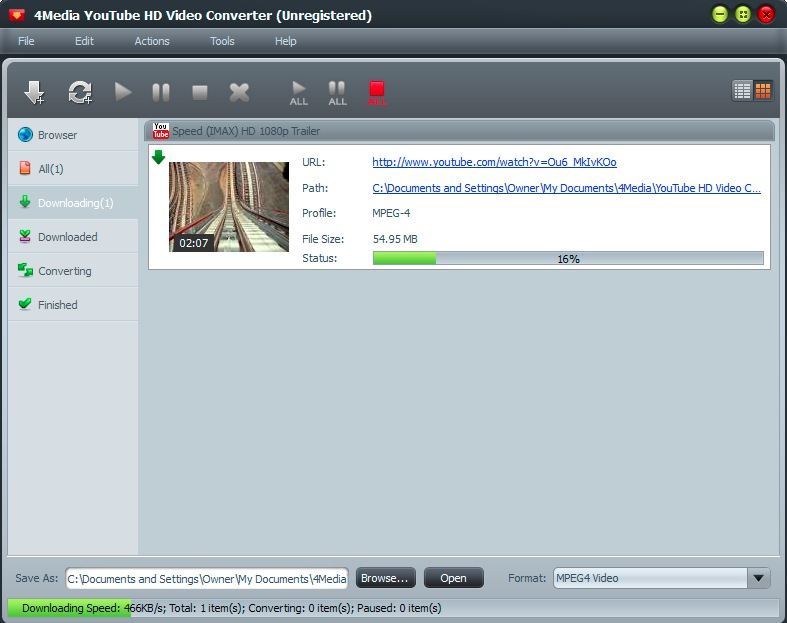Click the application logo in title bar

pos(17,15)
